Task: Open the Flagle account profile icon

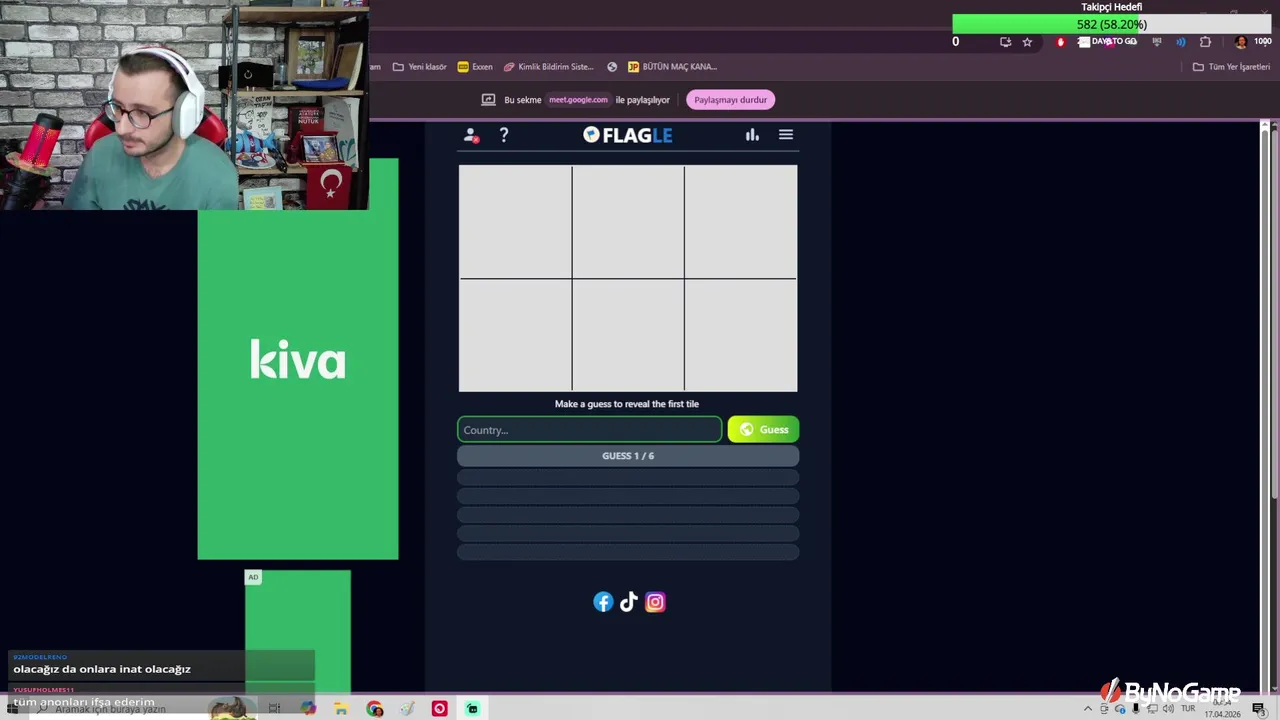Action: coord(471,135)
